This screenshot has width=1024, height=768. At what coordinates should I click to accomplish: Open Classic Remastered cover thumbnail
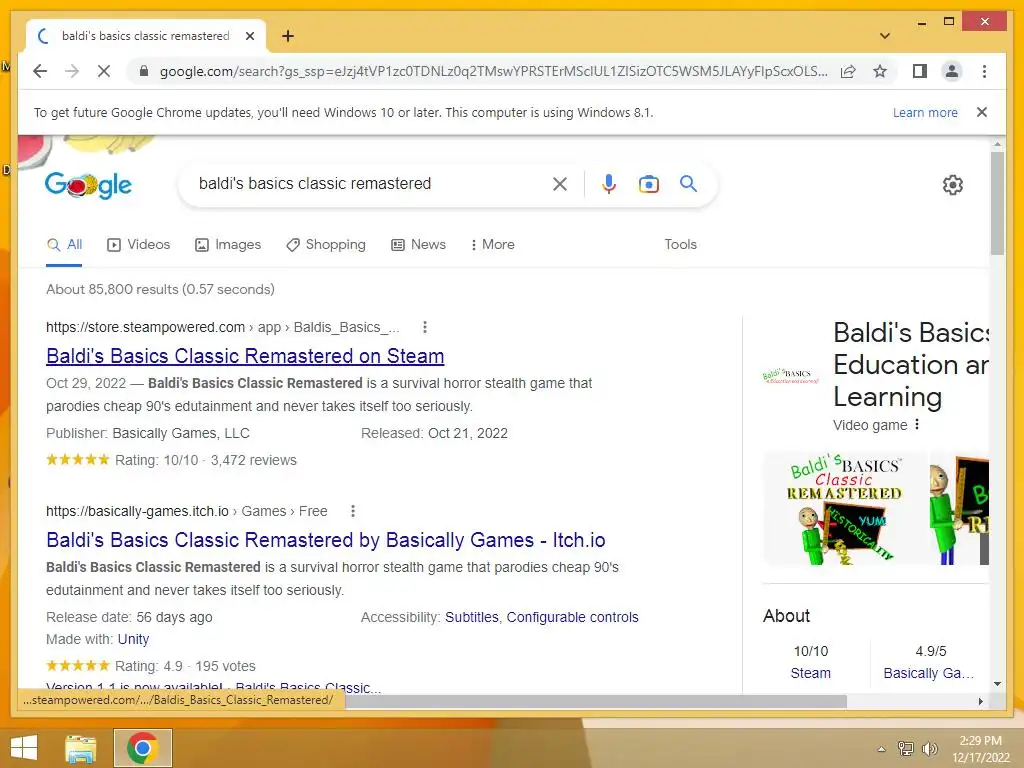(x=844, y=508)
